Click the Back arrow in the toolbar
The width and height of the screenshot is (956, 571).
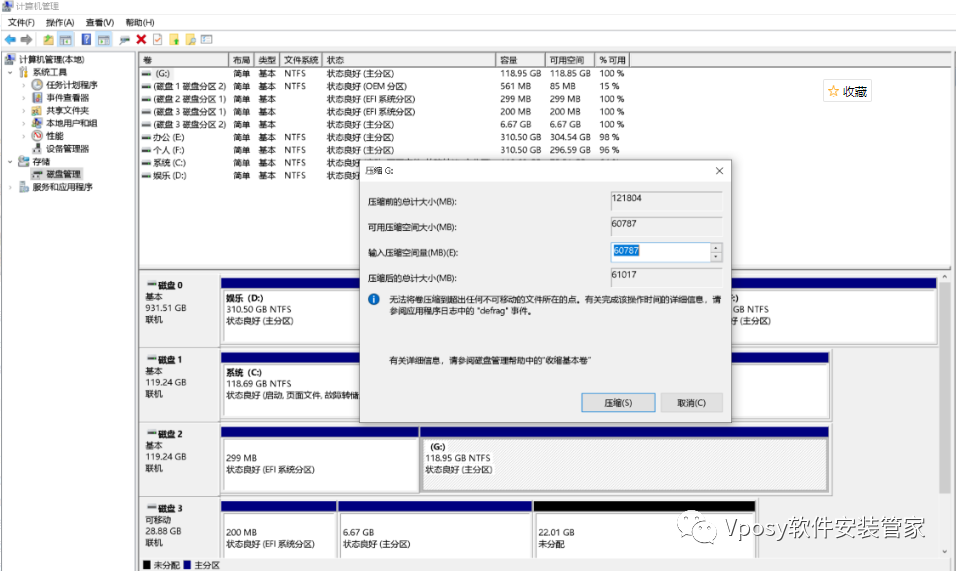(10, 39)
